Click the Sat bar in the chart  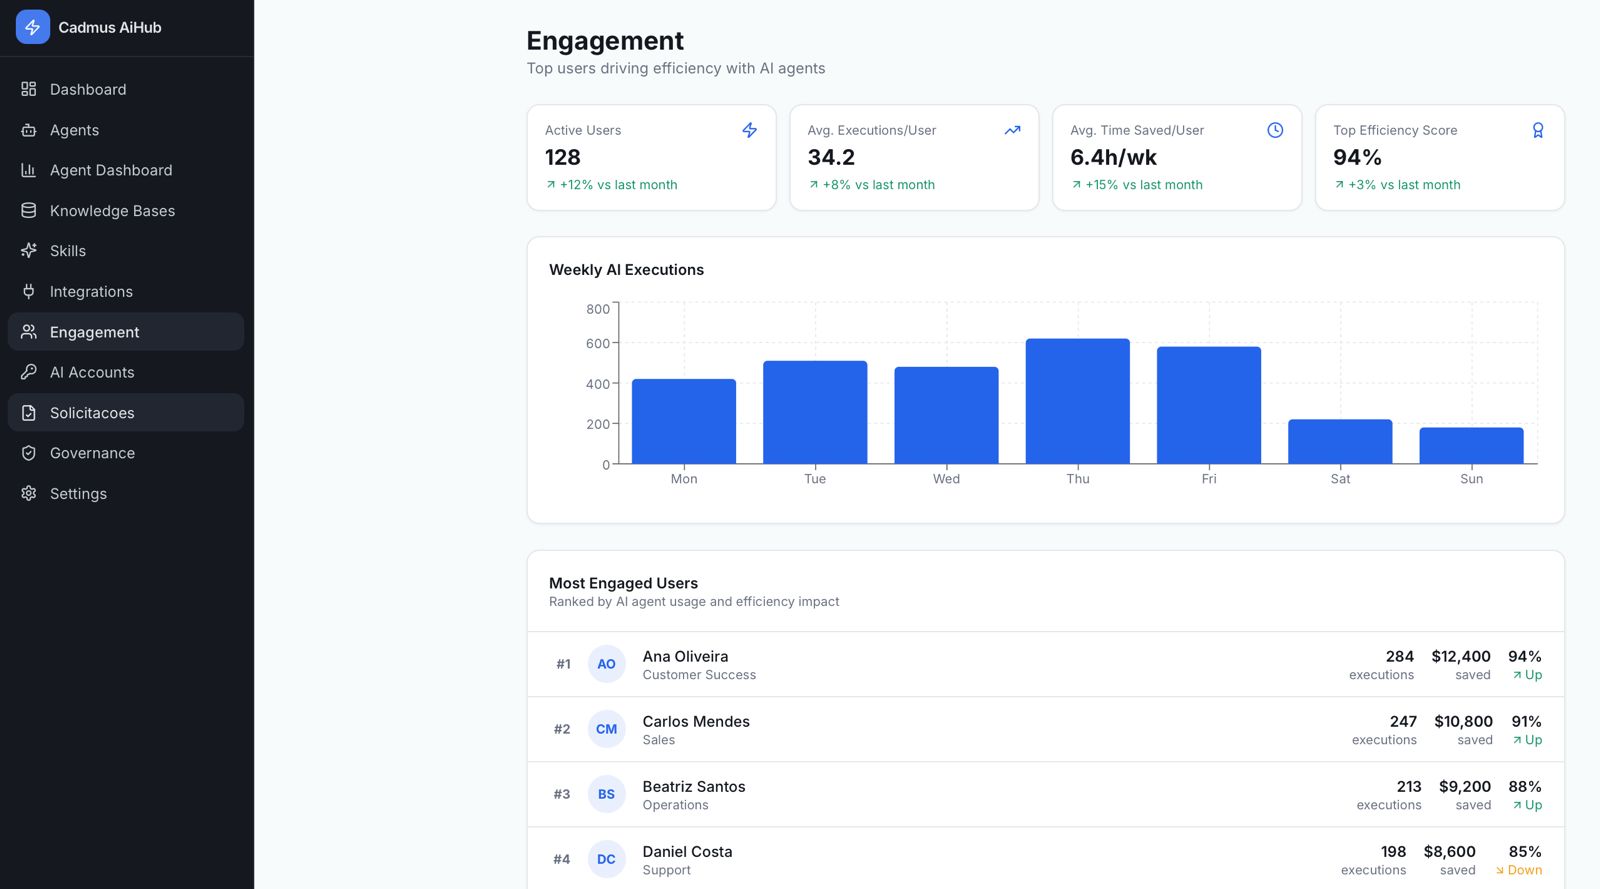tap(1340, 442)
